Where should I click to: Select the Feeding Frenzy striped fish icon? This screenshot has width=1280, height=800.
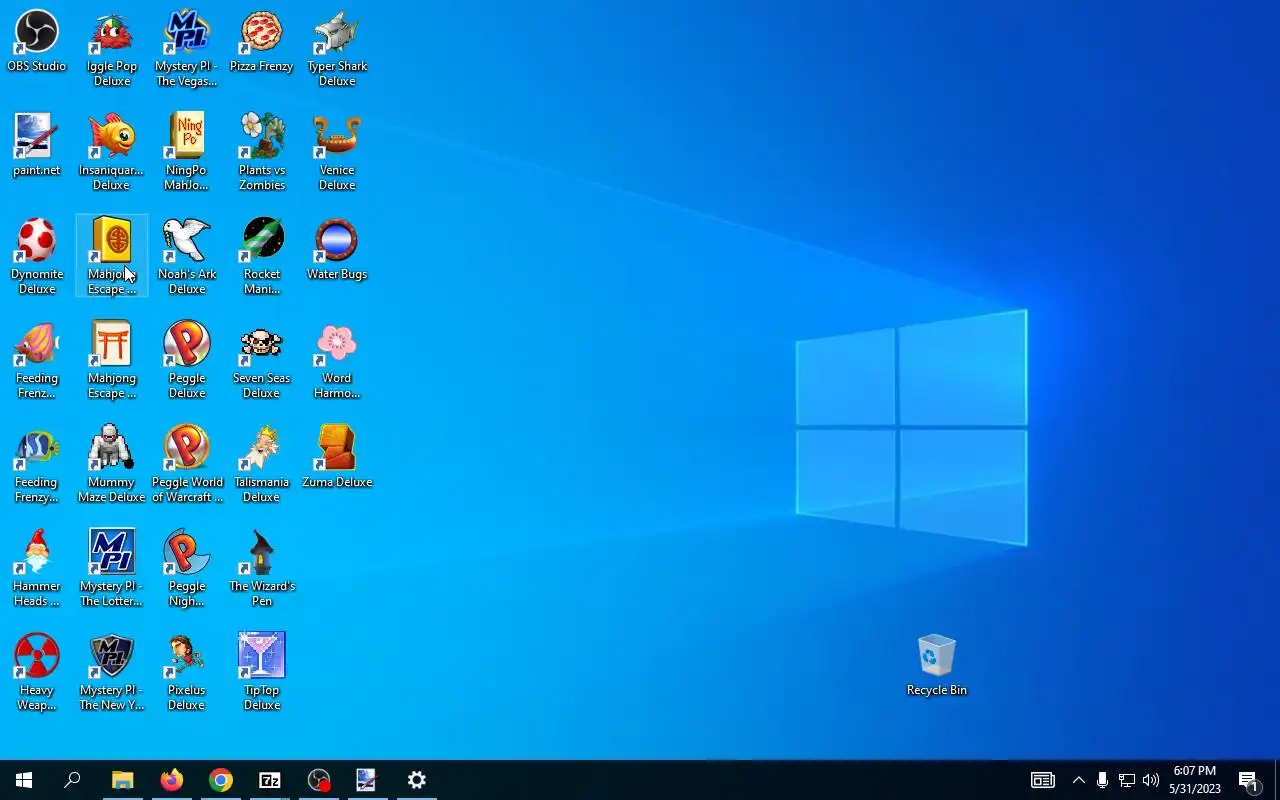[37, 465]
